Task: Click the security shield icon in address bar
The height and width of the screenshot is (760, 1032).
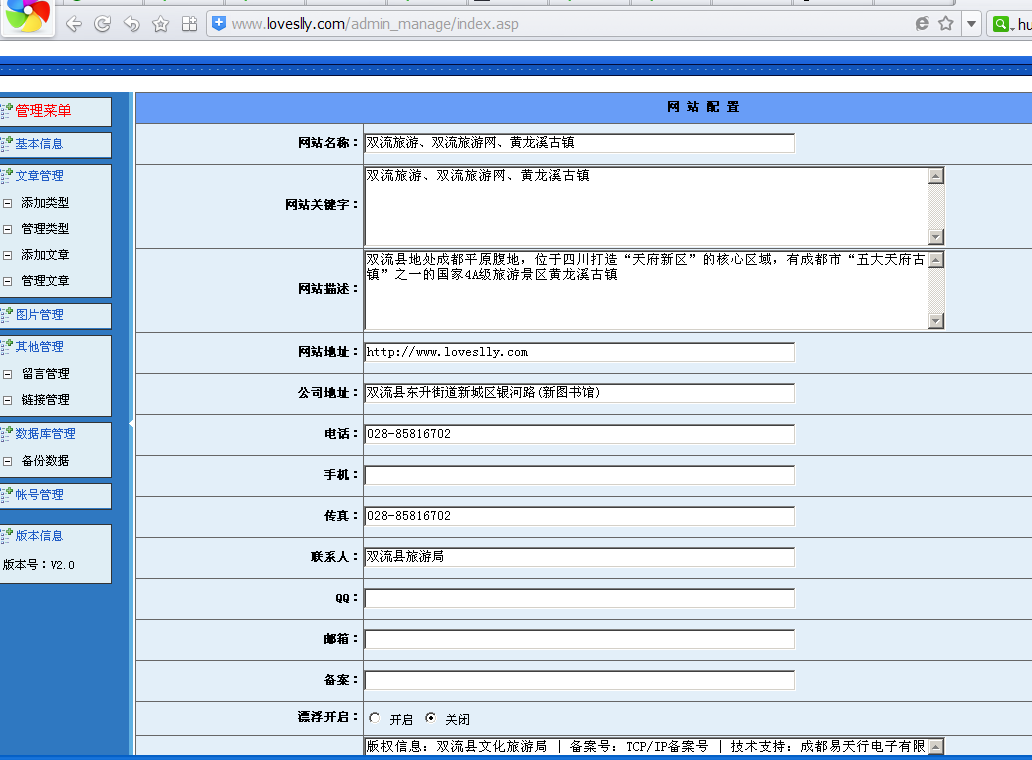Action: [219, 24]
